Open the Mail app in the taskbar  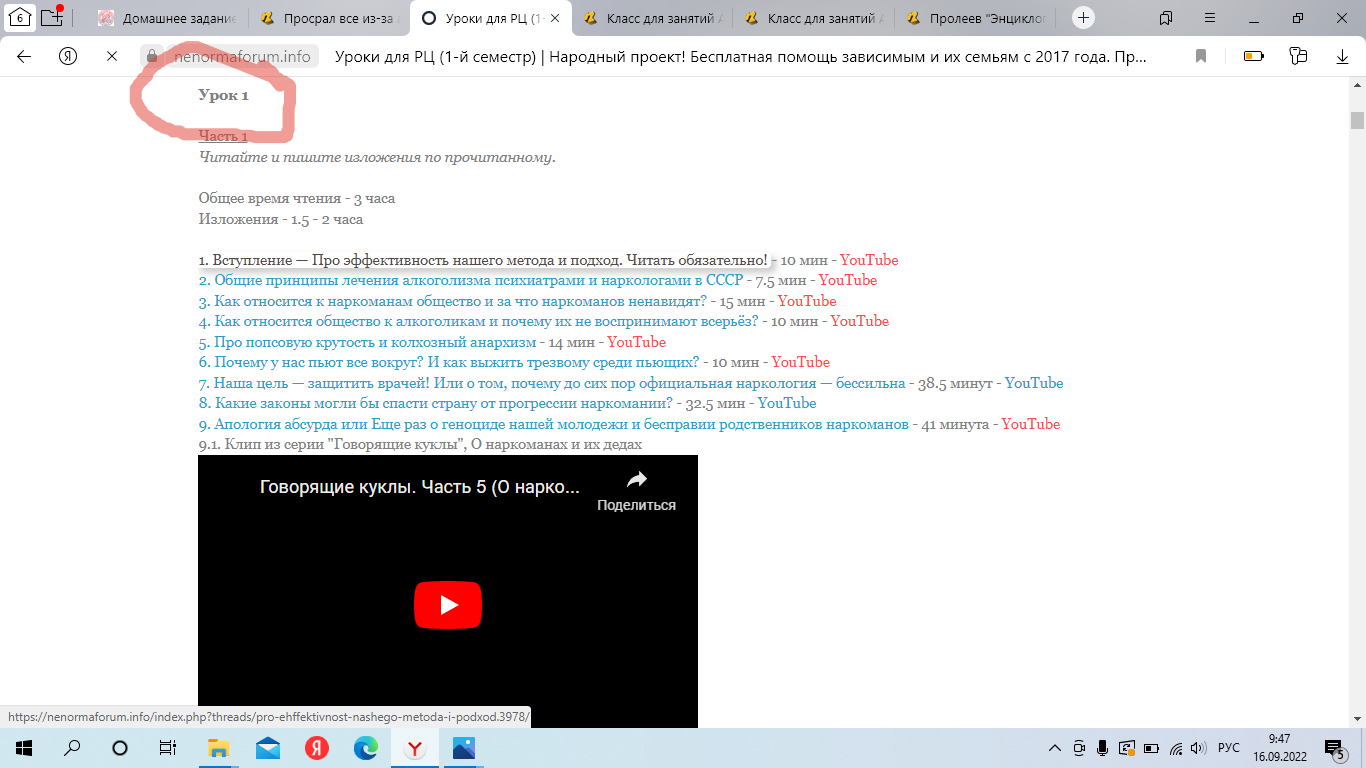point(267,747)
